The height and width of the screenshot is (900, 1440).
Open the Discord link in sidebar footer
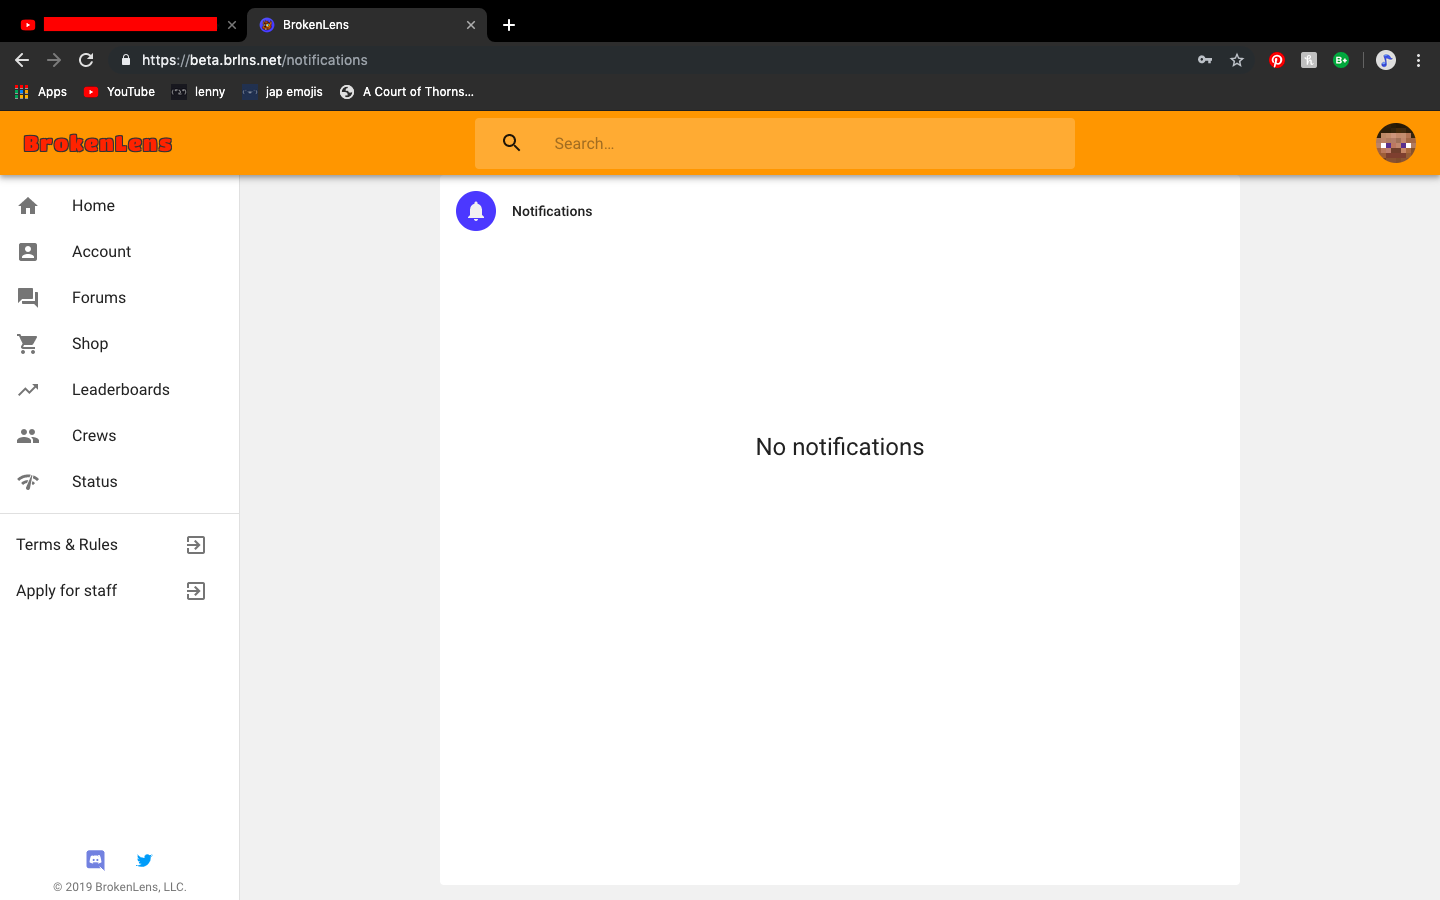(x=96, y=860)
